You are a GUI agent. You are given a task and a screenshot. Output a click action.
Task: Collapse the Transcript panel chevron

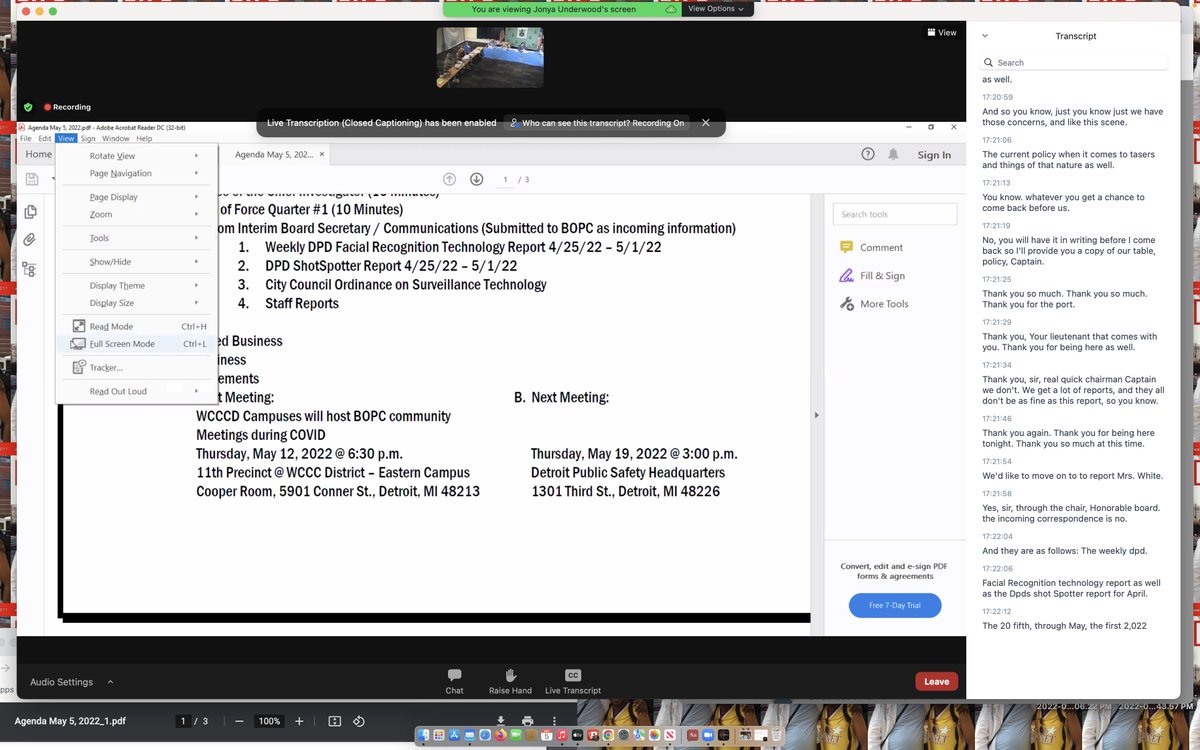(985, 36)
